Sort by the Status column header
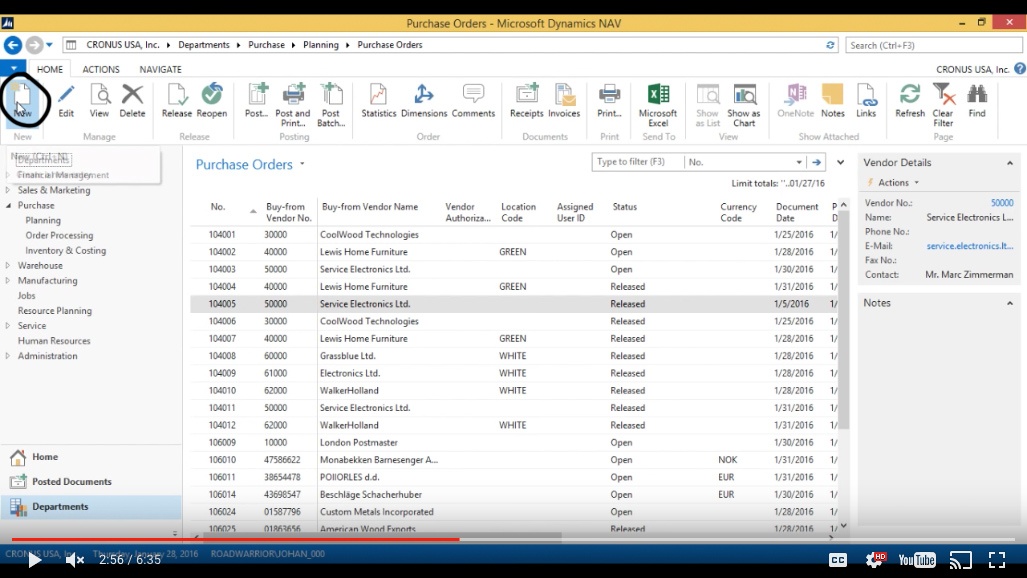This screenshot has width=1027, height=578. [x=624, y=206]
